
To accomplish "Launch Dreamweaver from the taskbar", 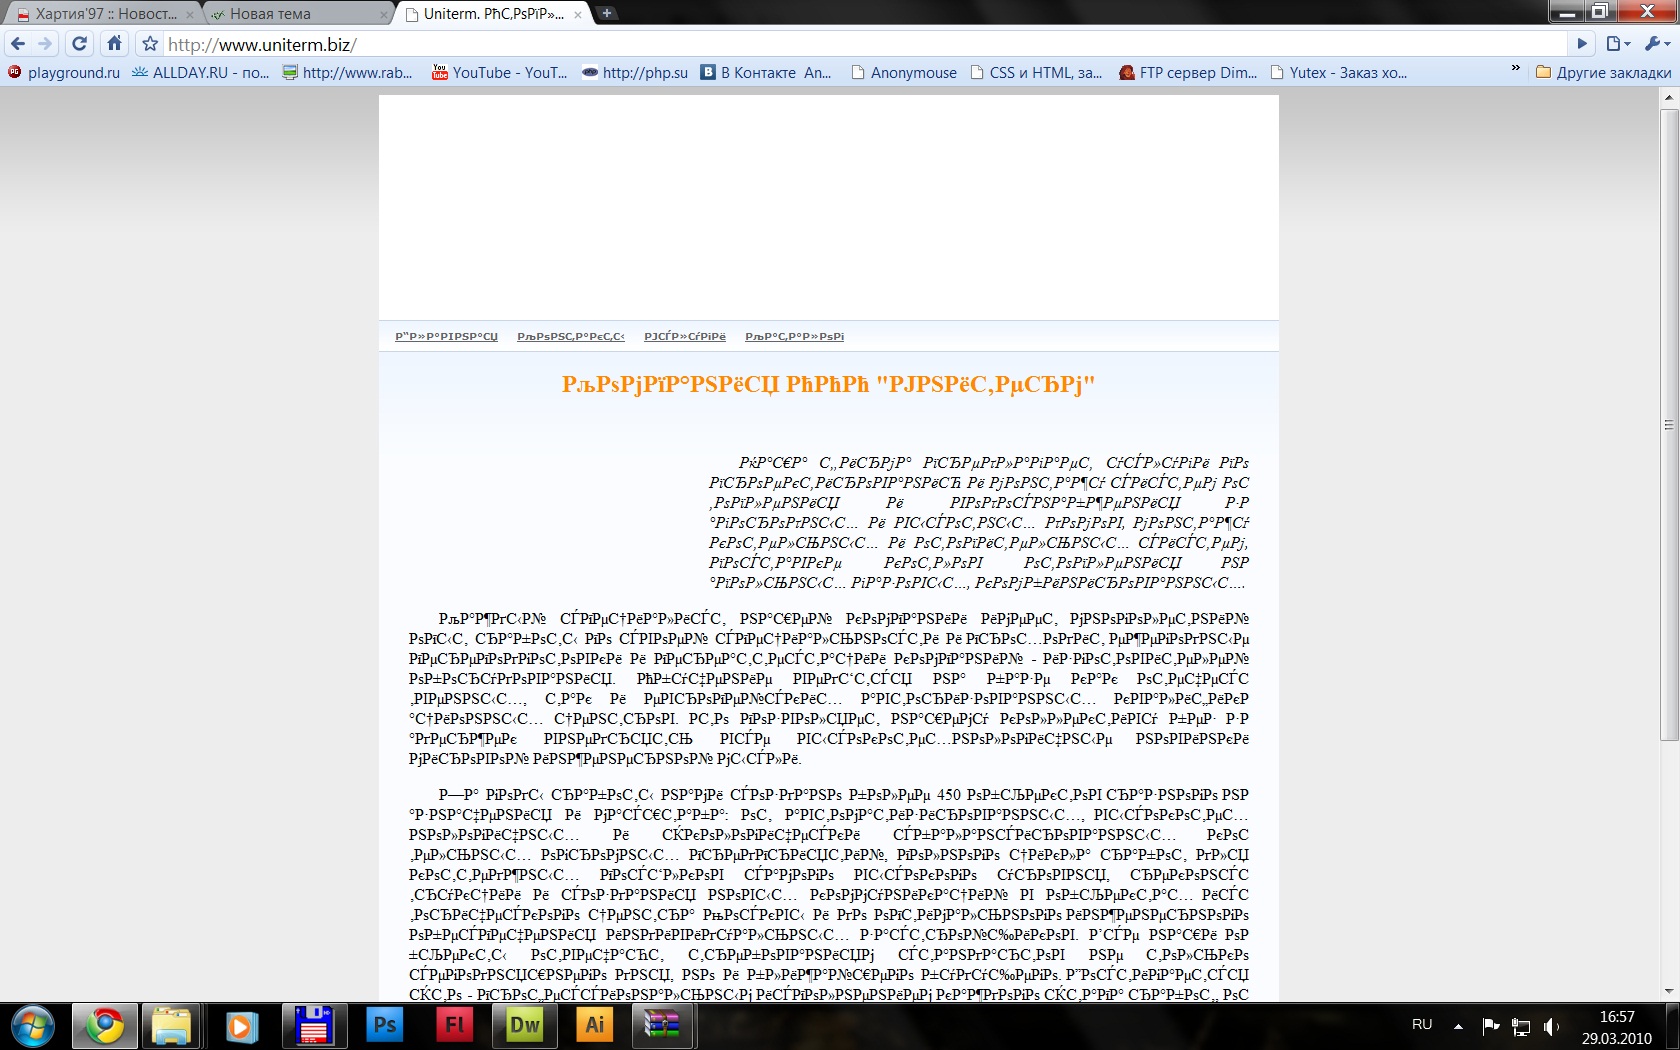I will [x=524, y=1026].
